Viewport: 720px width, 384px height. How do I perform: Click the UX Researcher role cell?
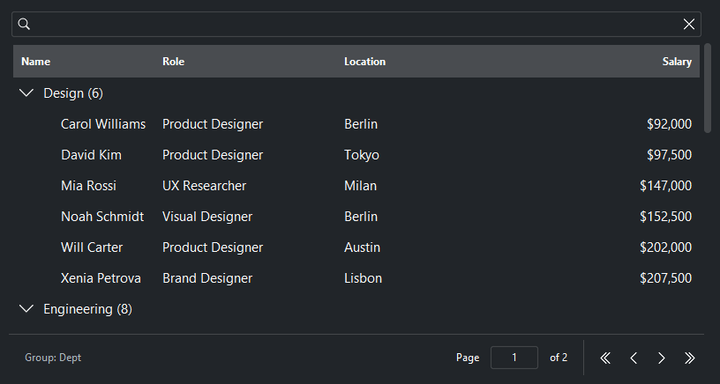pos(204,186)
